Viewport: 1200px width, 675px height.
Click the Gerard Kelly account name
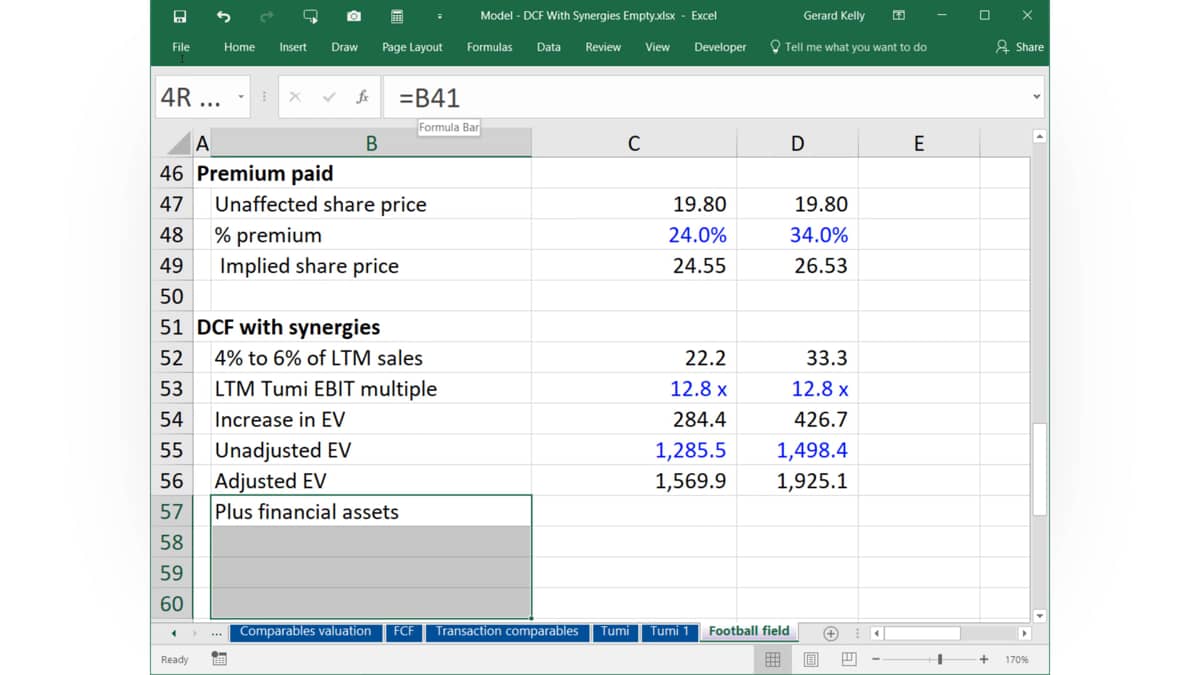[834, 16]
